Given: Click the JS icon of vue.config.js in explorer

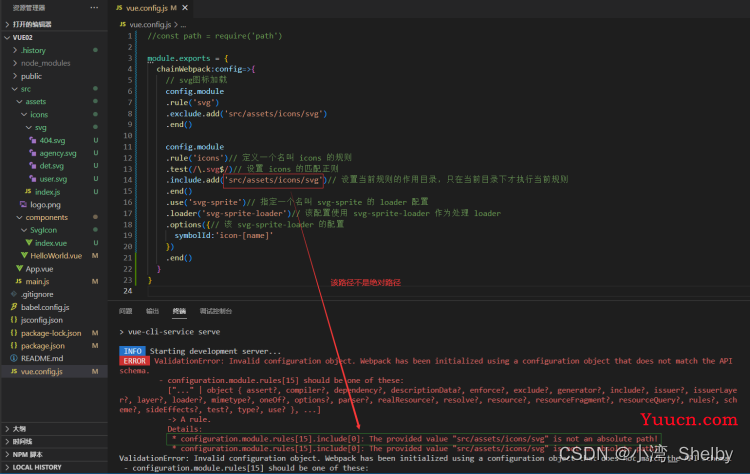Looking at the screenshot, I should 14,371.
